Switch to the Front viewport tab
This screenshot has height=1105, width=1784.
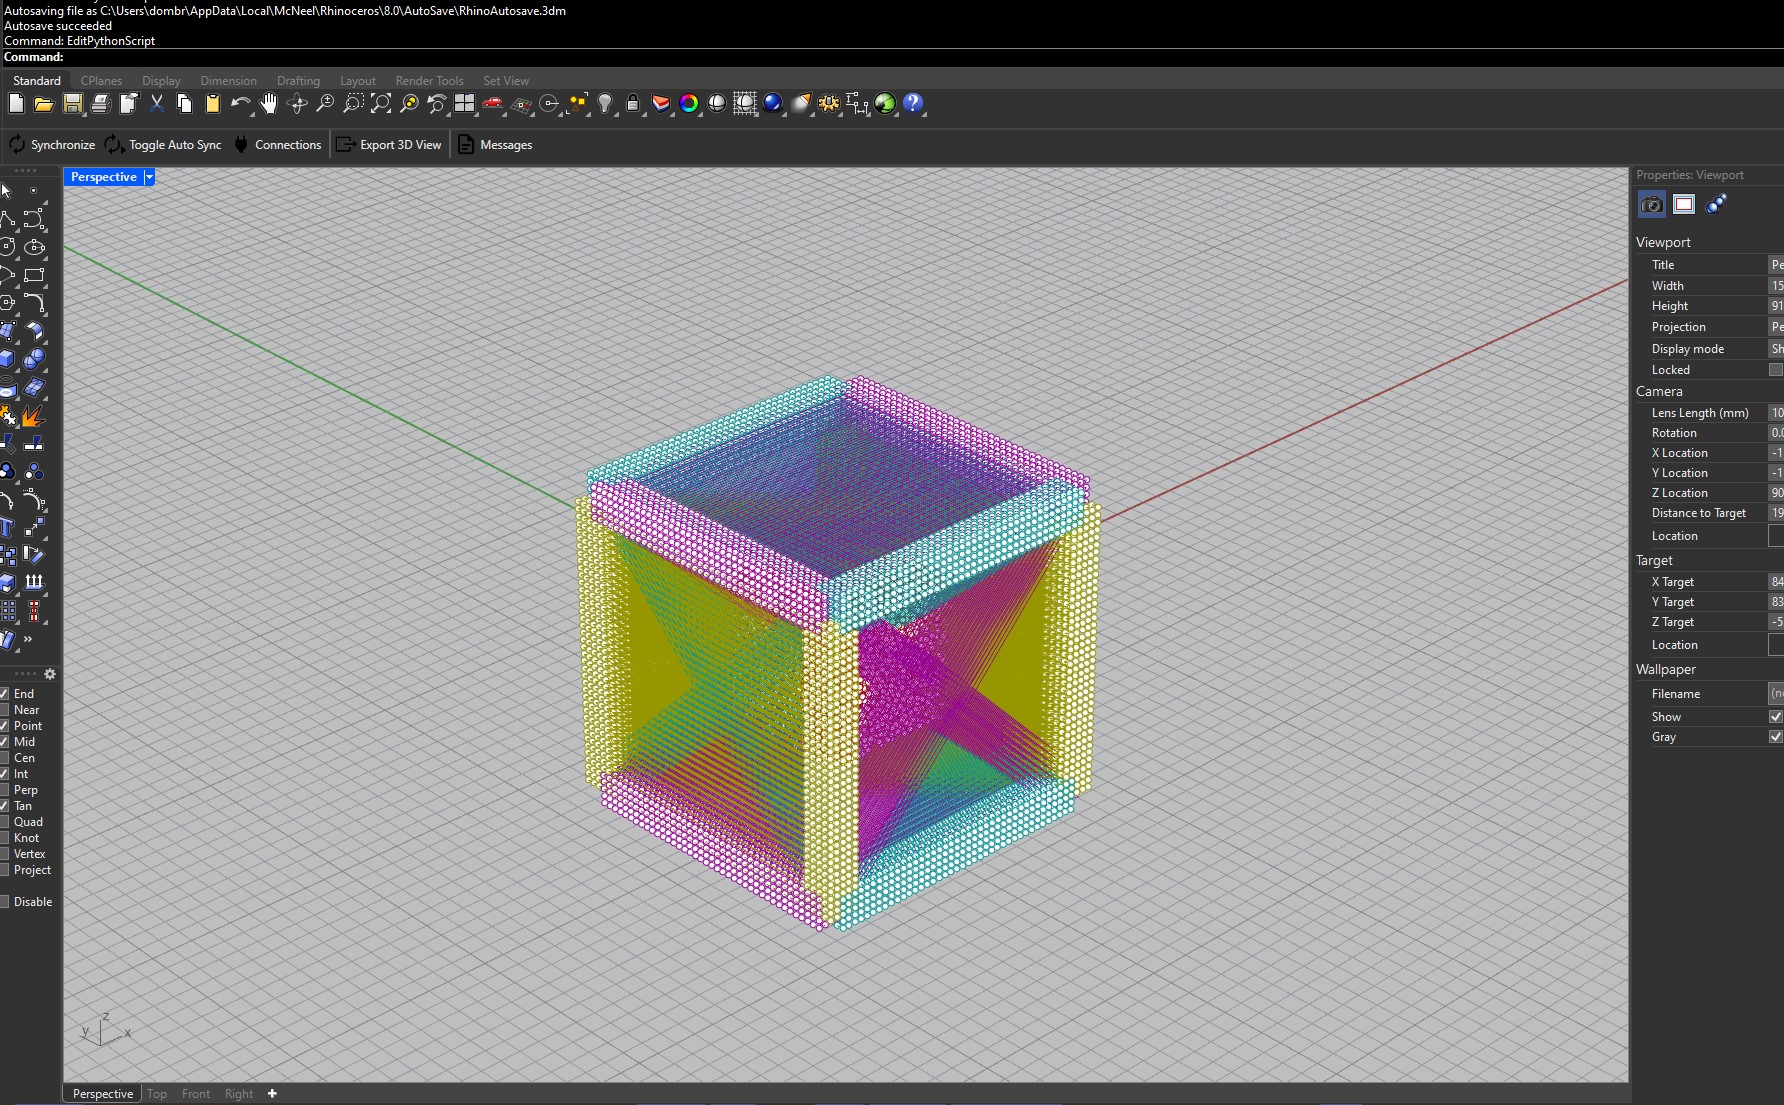(195, 1093)
